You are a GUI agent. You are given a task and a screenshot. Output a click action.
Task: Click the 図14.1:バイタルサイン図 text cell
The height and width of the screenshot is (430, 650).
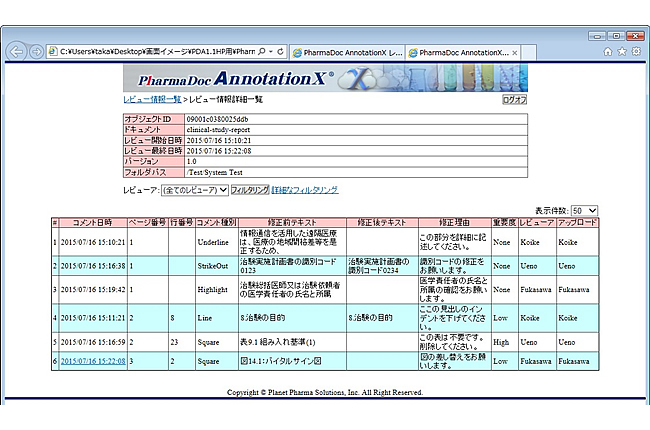[292, 361]
